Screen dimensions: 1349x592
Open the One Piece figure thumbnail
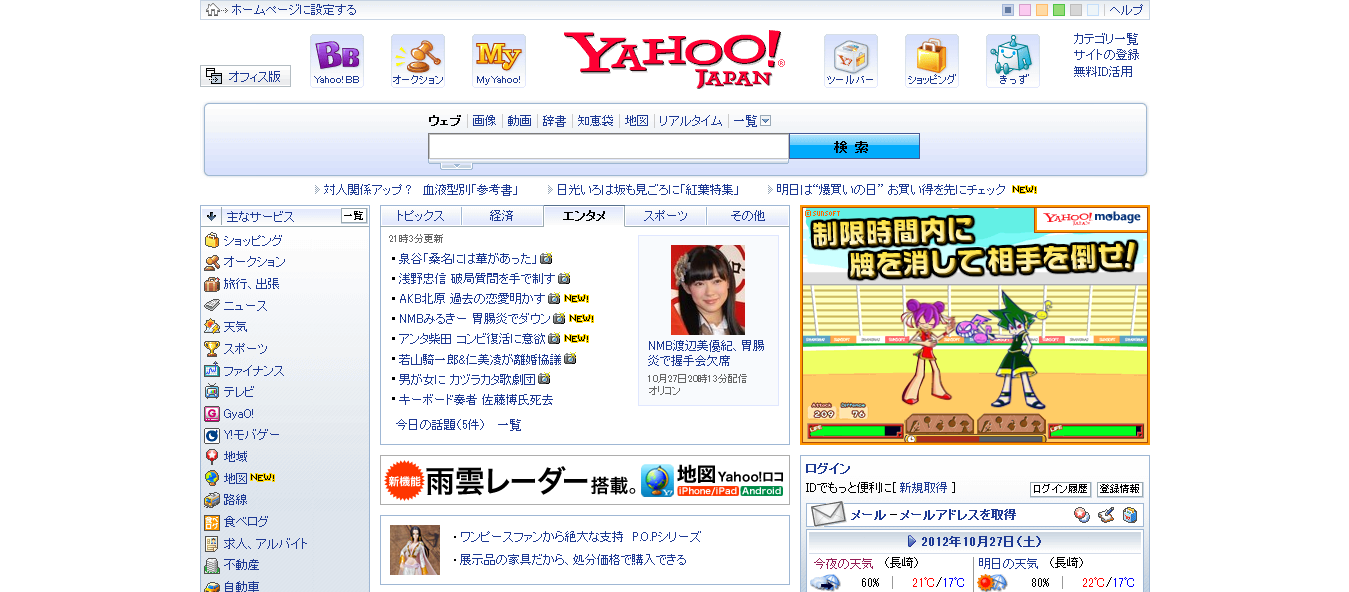click(x=415, y=550)
